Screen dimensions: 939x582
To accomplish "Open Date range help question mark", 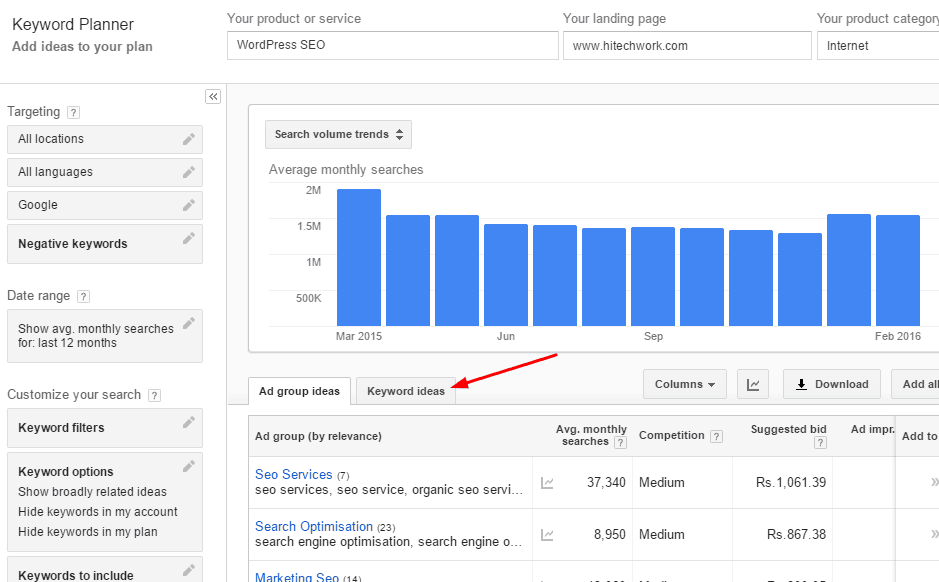I will tap(83, 296).
